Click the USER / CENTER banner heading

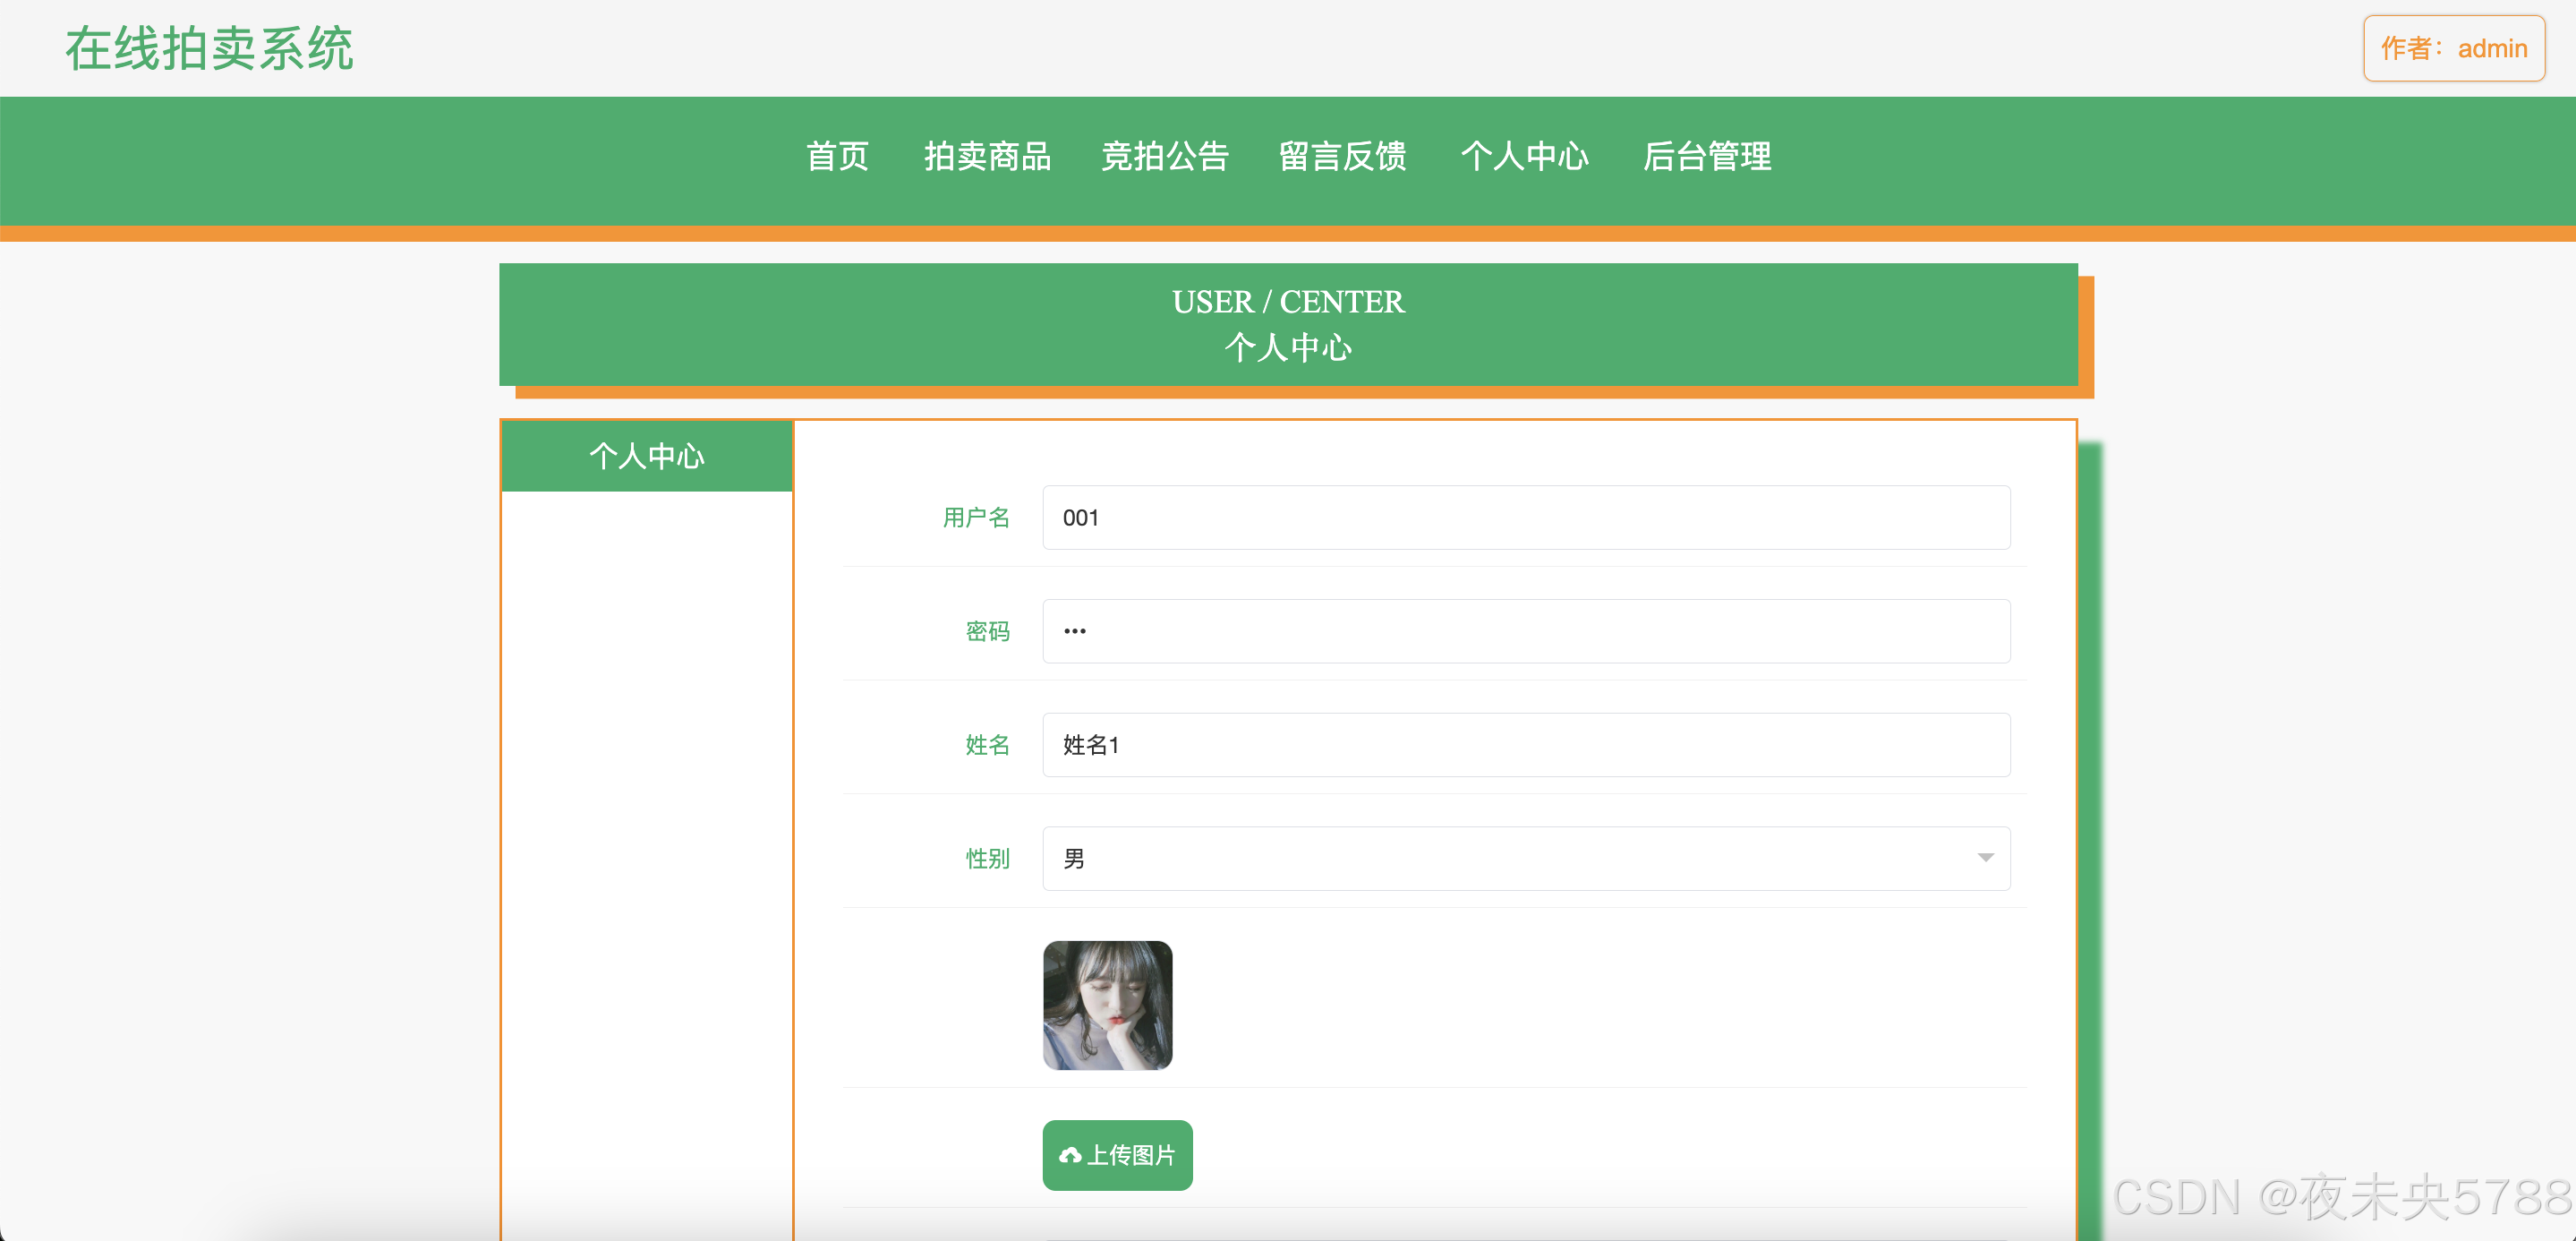pyautogui.click(x=1288, y=301)
